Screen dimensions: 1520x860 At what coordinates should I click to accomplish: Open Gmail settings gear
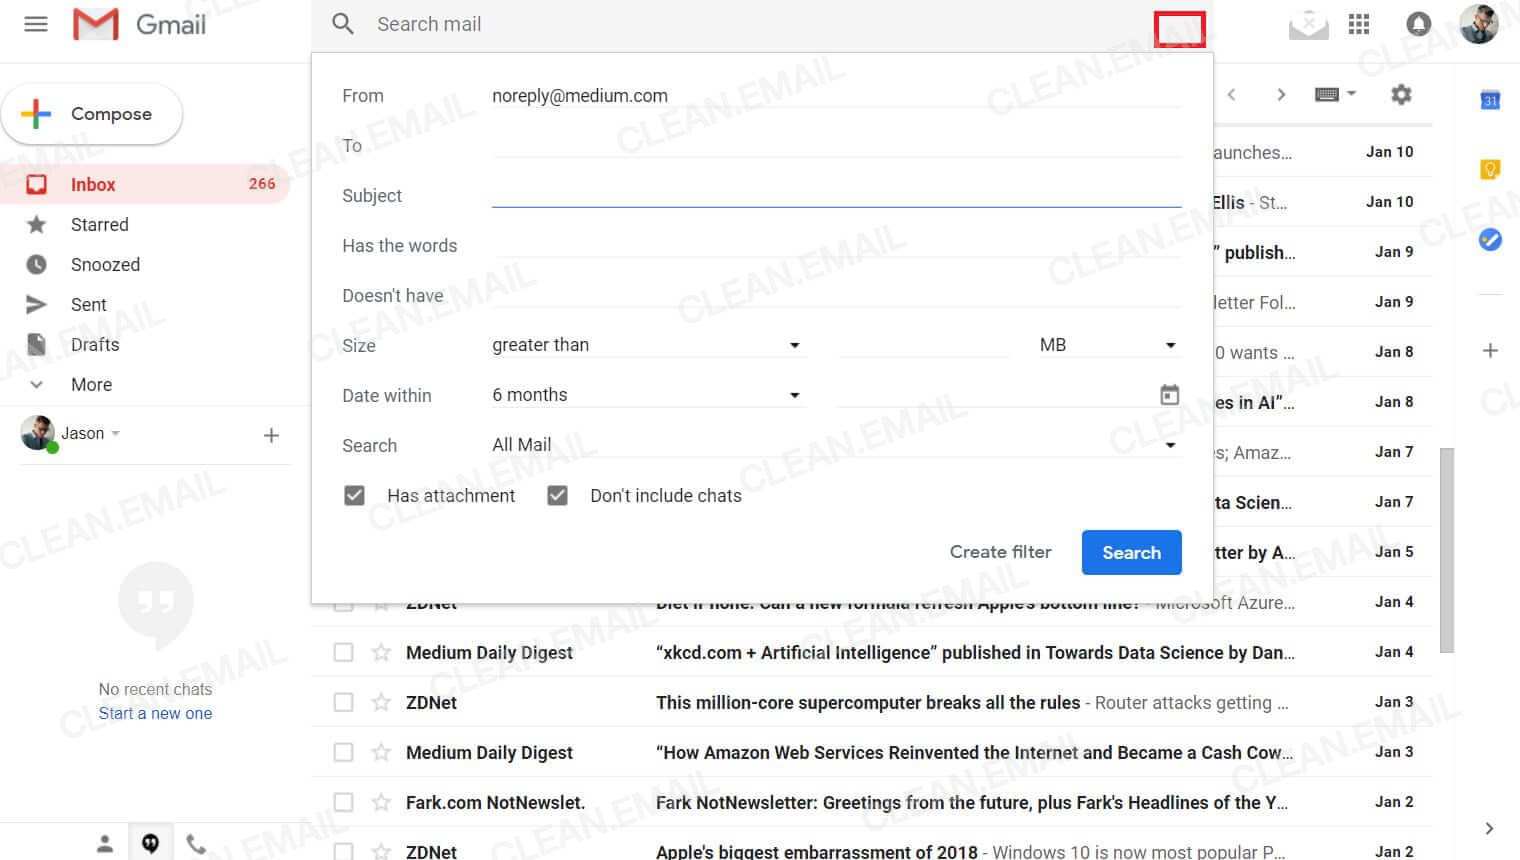click(1401, 95)
